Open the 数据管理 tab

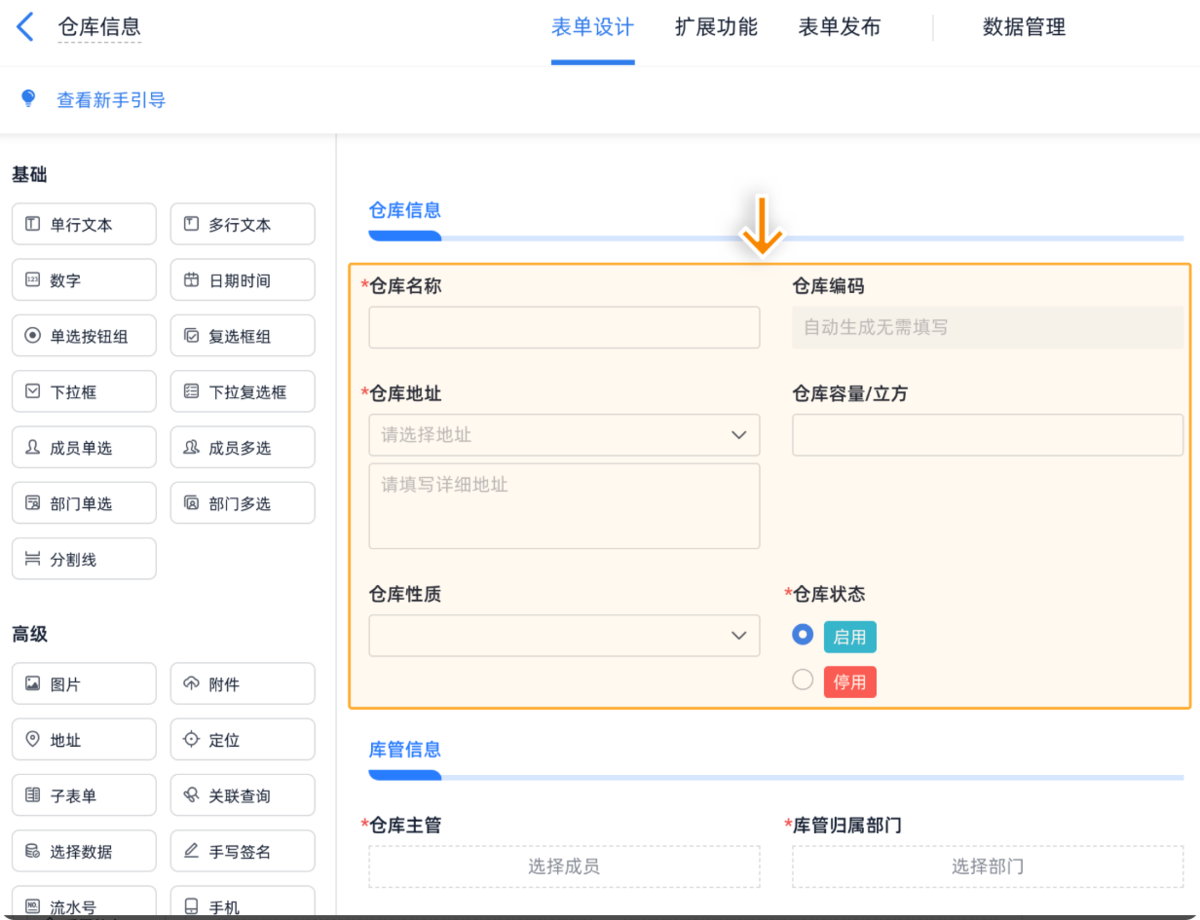coord(1024,28)
